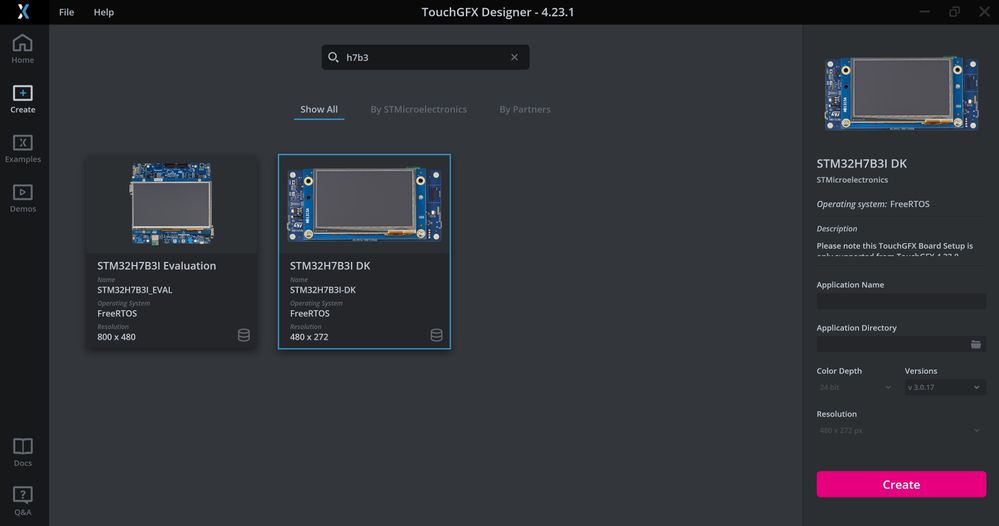Browse for Application Directory folder icon
Viewport: 999px width, 526px height.
975,345
